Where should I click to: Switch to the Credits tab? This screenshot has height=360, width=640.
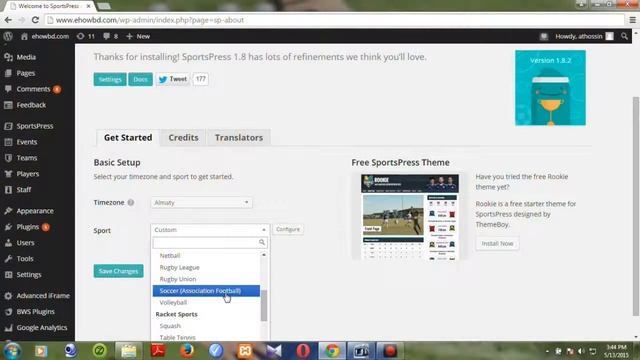point(183,138)
